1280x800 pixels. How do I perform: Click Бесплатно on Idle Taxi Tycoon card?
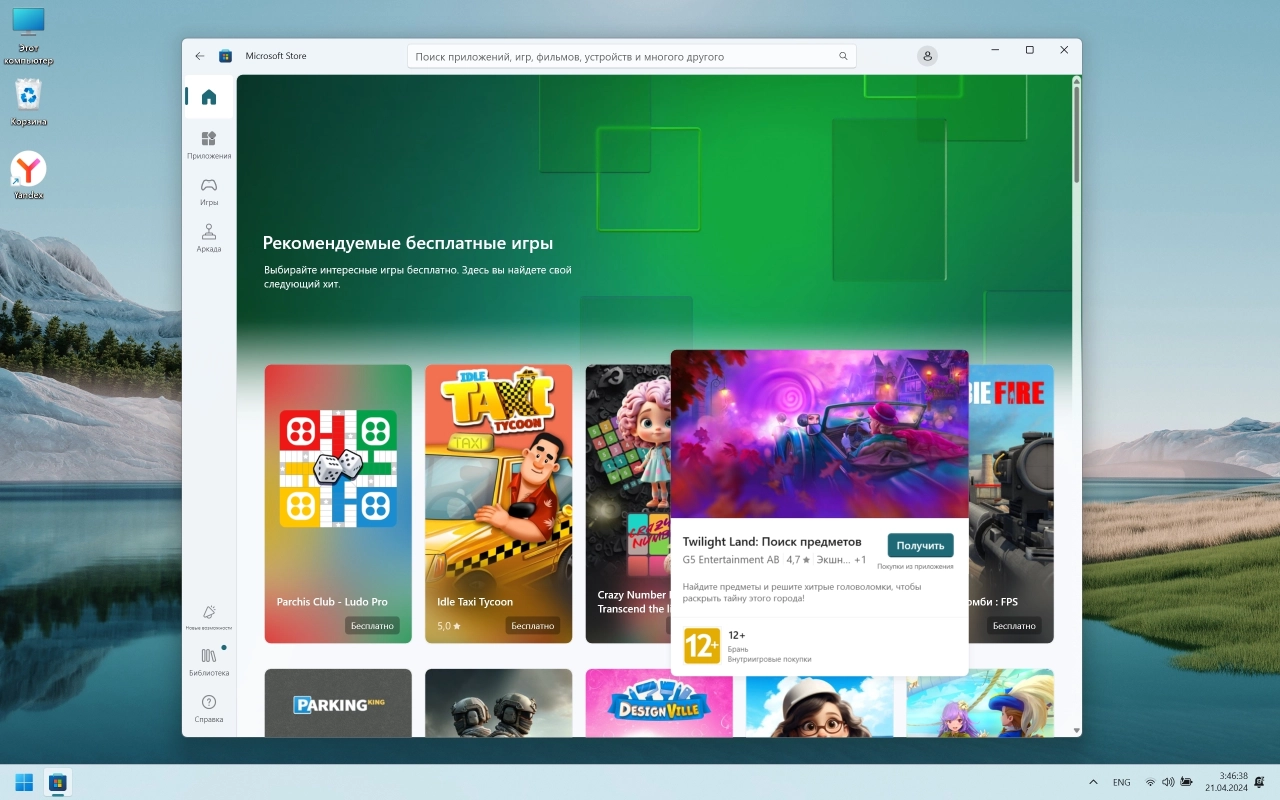tap(533, 626)
